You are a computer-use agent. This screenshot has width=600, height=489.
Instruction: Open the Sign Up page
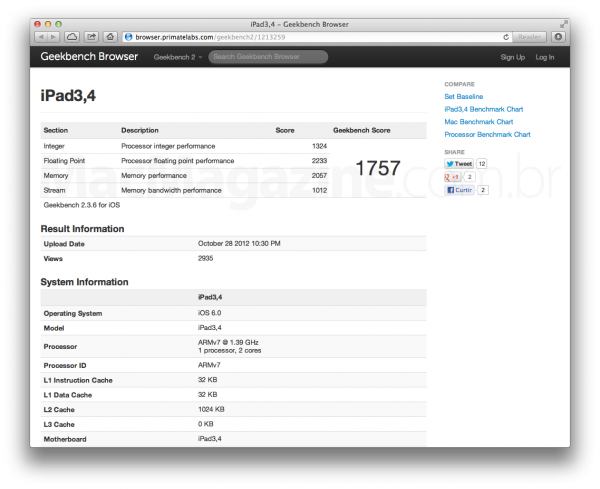click(x=512, y=57)
